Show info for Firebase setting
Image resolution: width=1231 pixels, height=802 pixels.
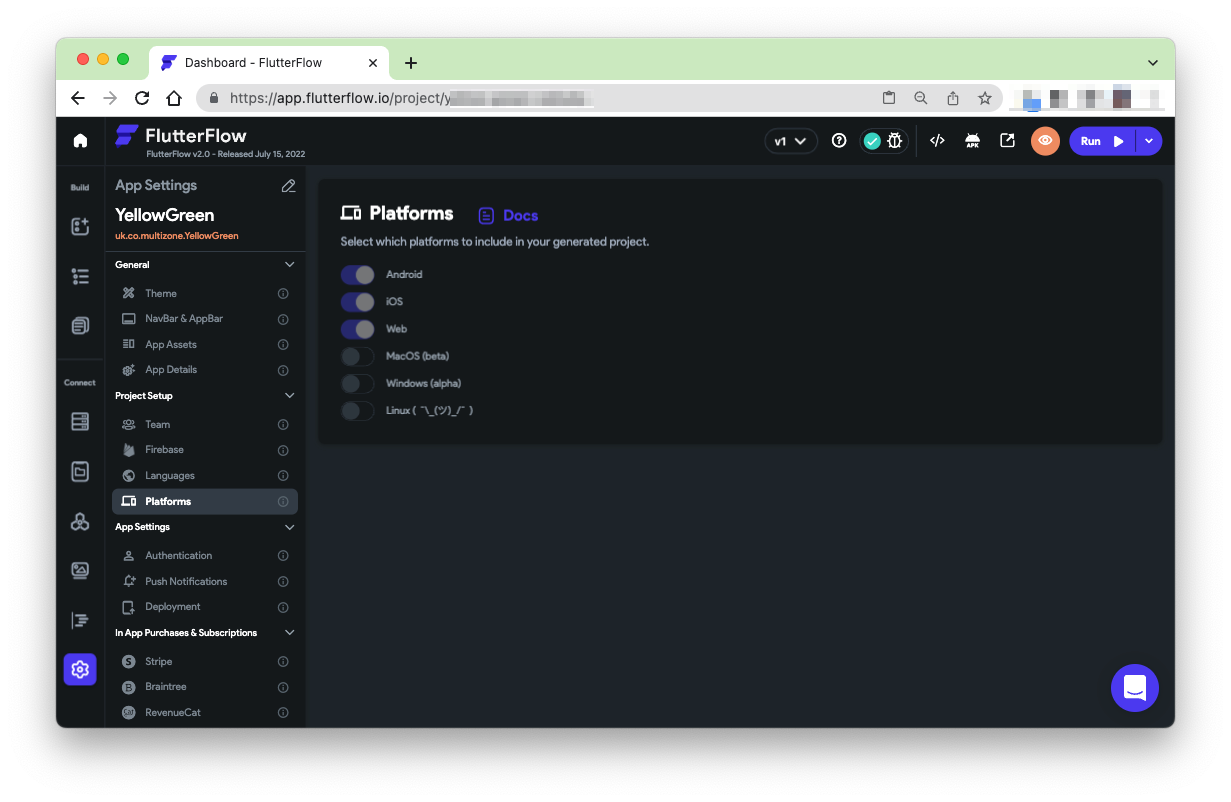click(283, 450)
